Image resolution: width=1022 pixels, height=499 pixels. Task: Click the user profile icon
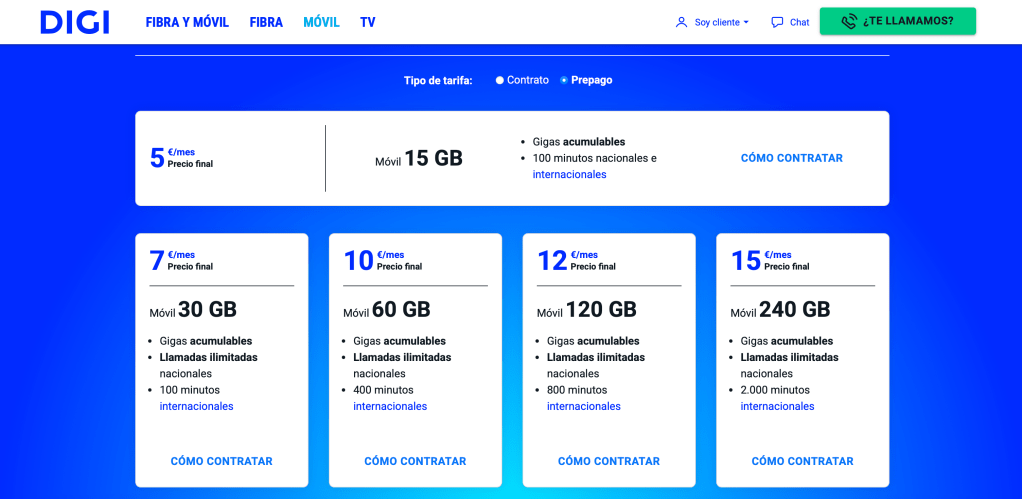(x=681, y=22)
